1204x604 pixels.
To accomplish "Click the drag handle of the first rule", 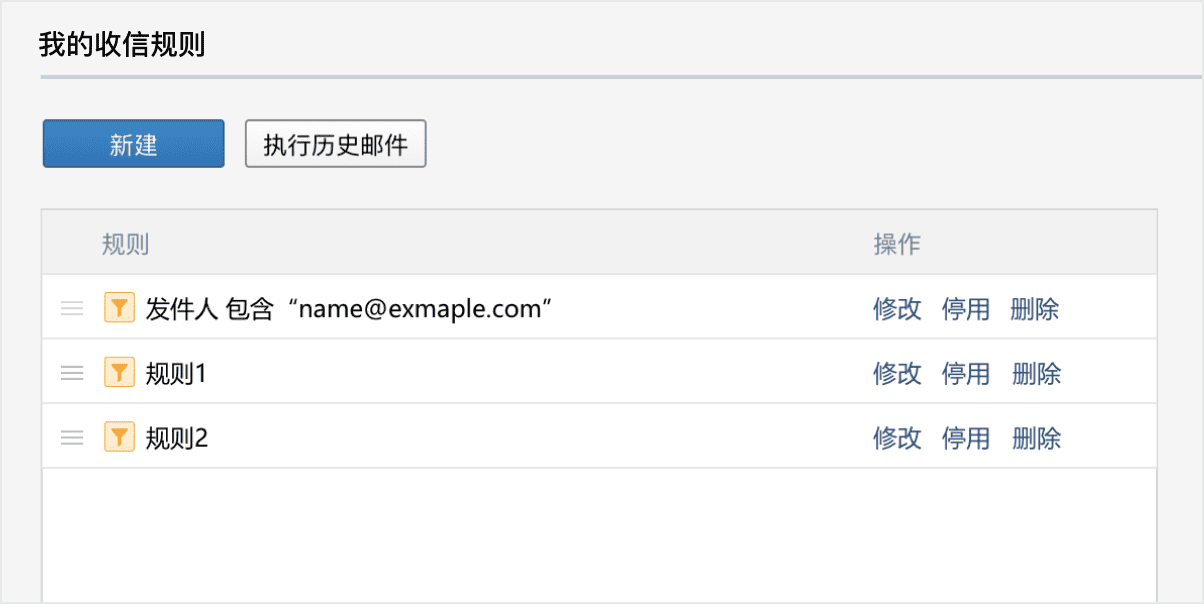I will point(71,308).
